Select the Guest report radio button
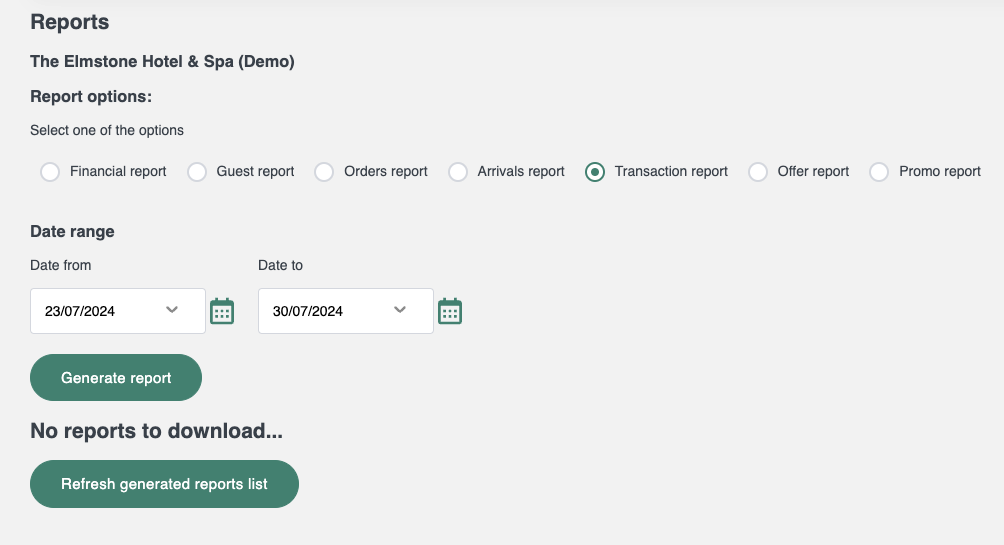 (x=197, y=172)
